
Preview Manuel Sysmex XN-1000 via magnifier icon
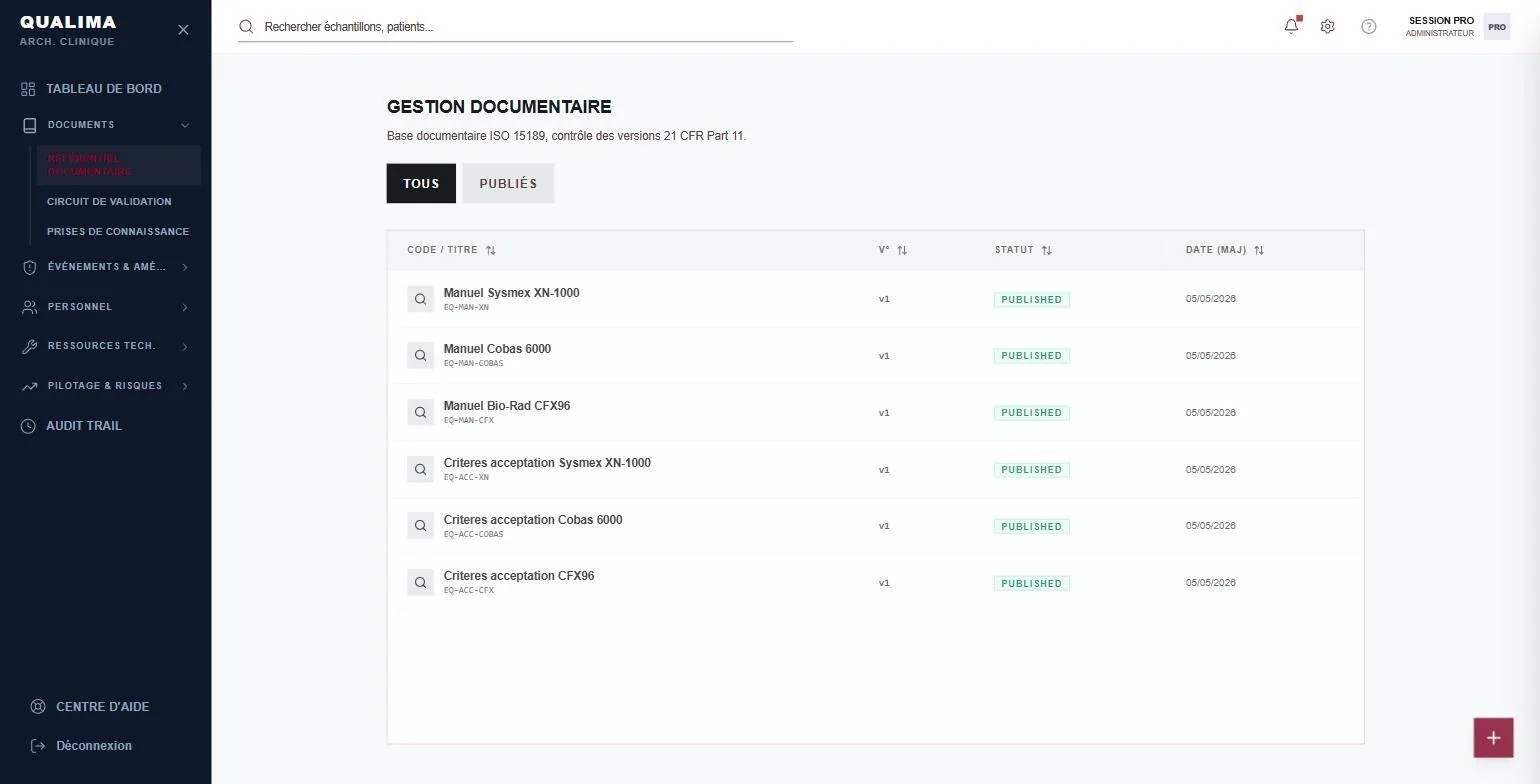coord(420,299)
